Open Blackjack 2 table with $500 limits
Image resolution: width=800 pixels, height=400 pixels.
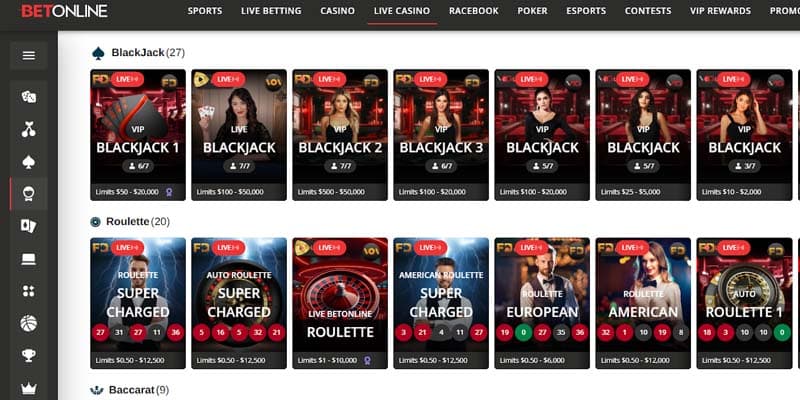click(340, 135)
